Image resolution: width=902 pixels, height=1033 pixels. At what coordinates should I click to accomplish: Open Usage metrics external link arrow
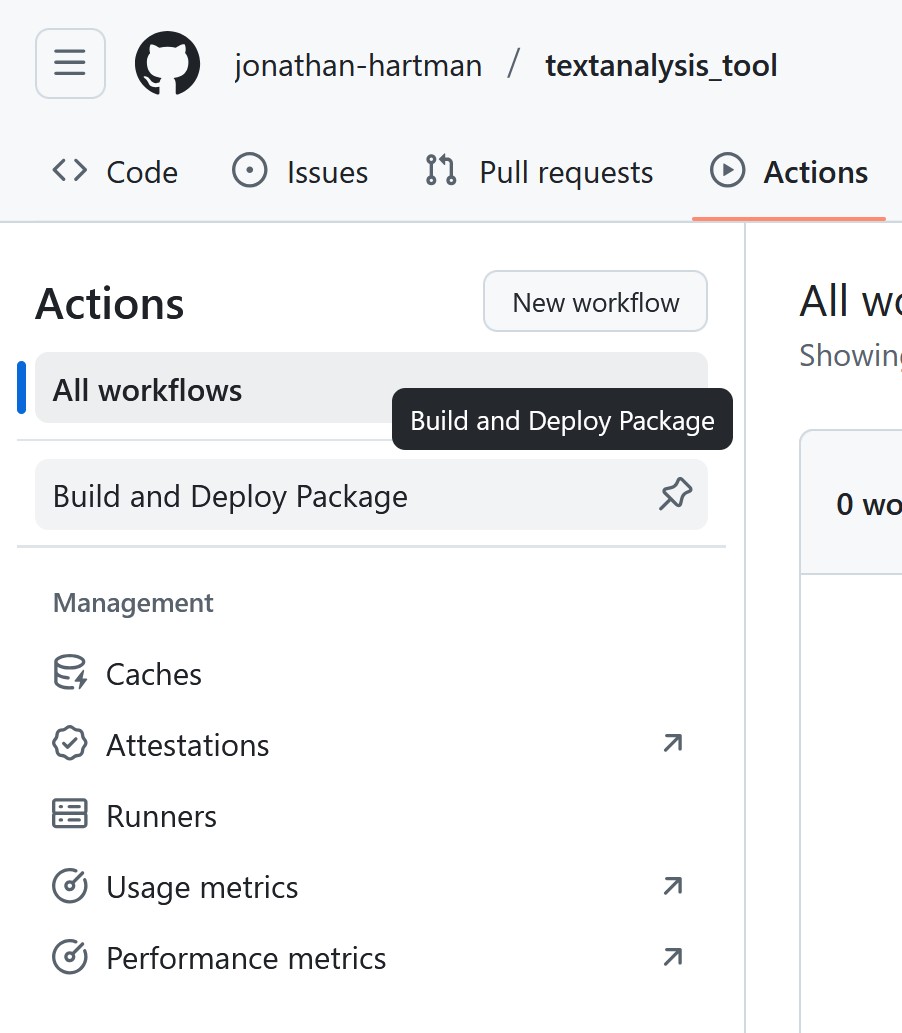point(673,886)
